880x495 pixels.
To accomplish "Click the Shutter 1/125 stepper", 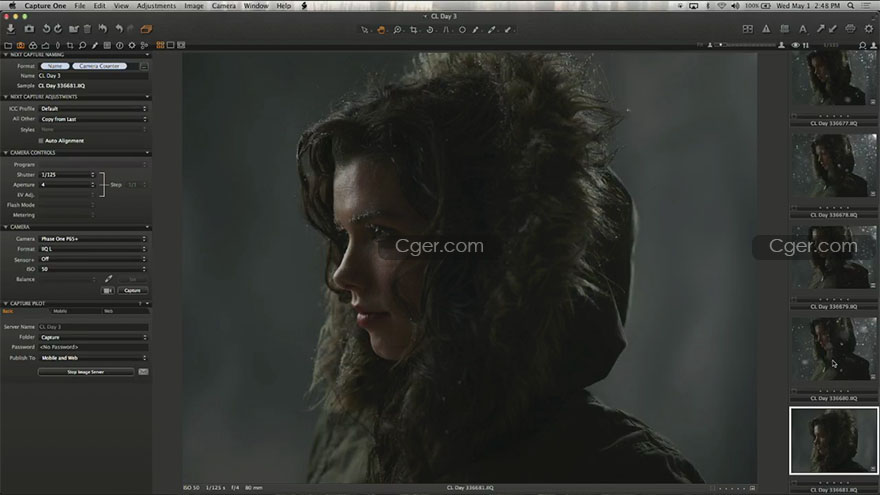I will (93, 175).
